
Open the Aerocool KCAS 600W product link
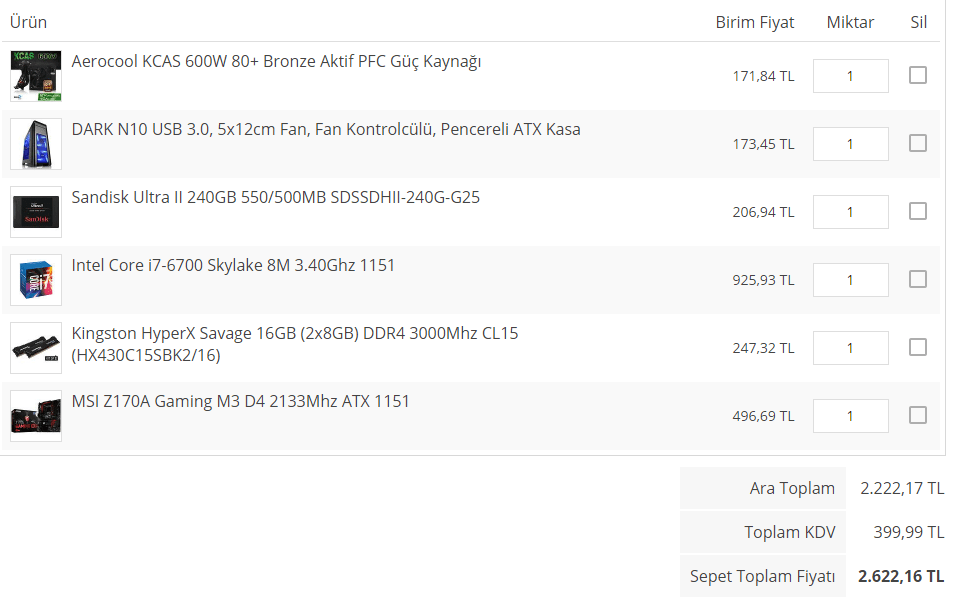(x=276, y=62)
